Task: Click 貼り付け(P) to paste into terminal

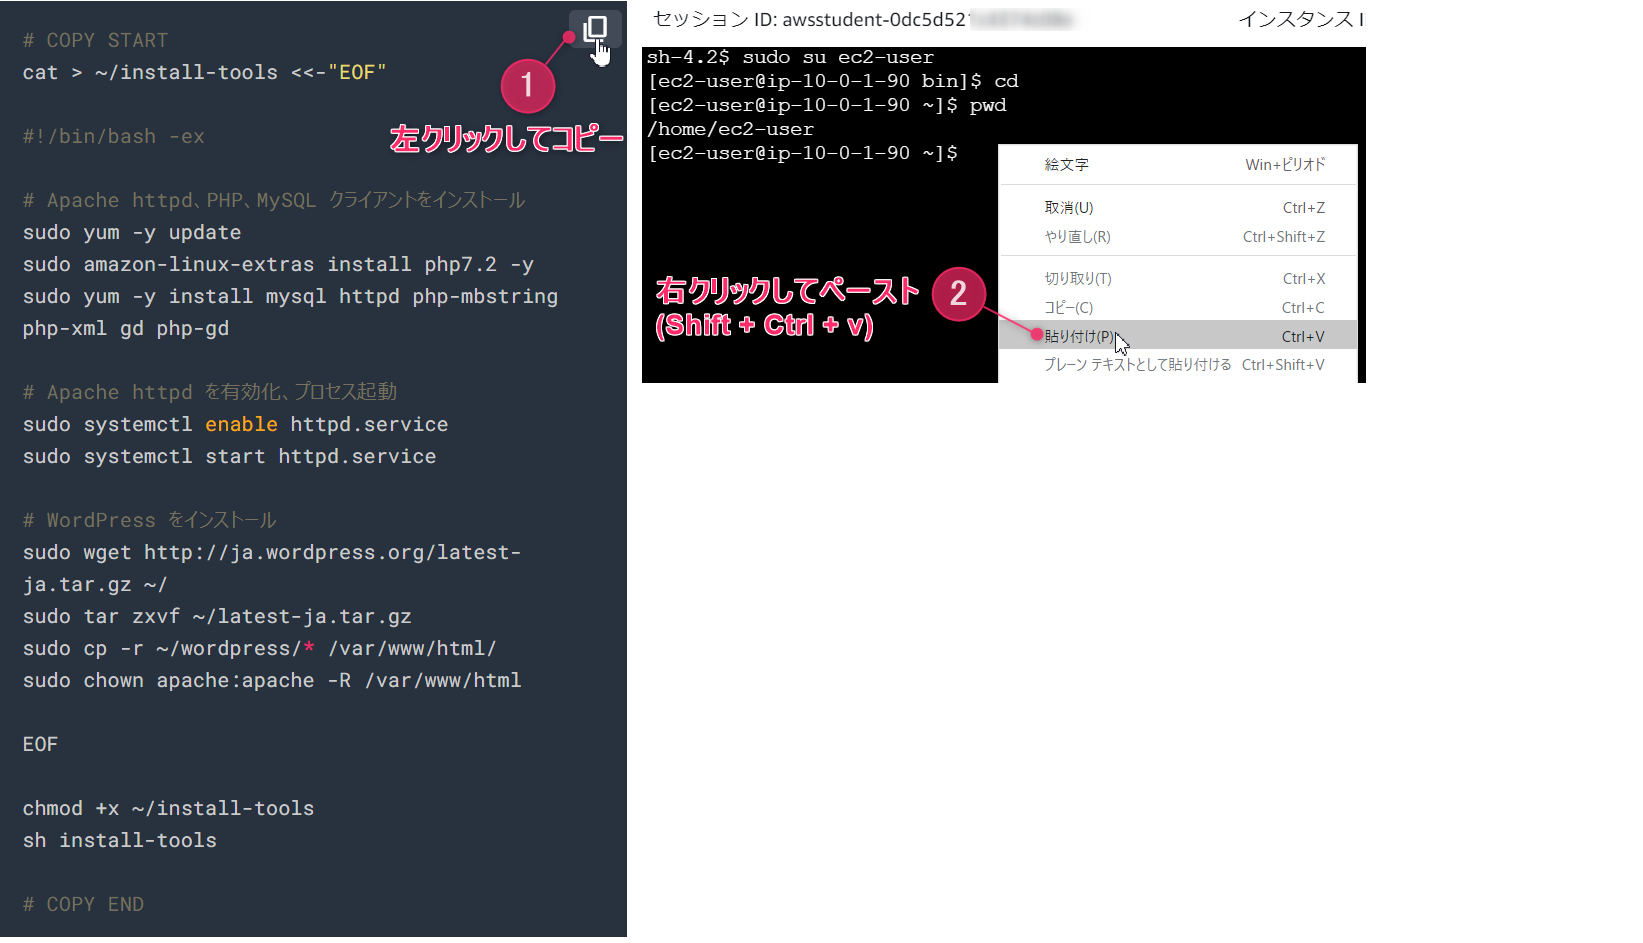Action: (x=1078, y=336)
